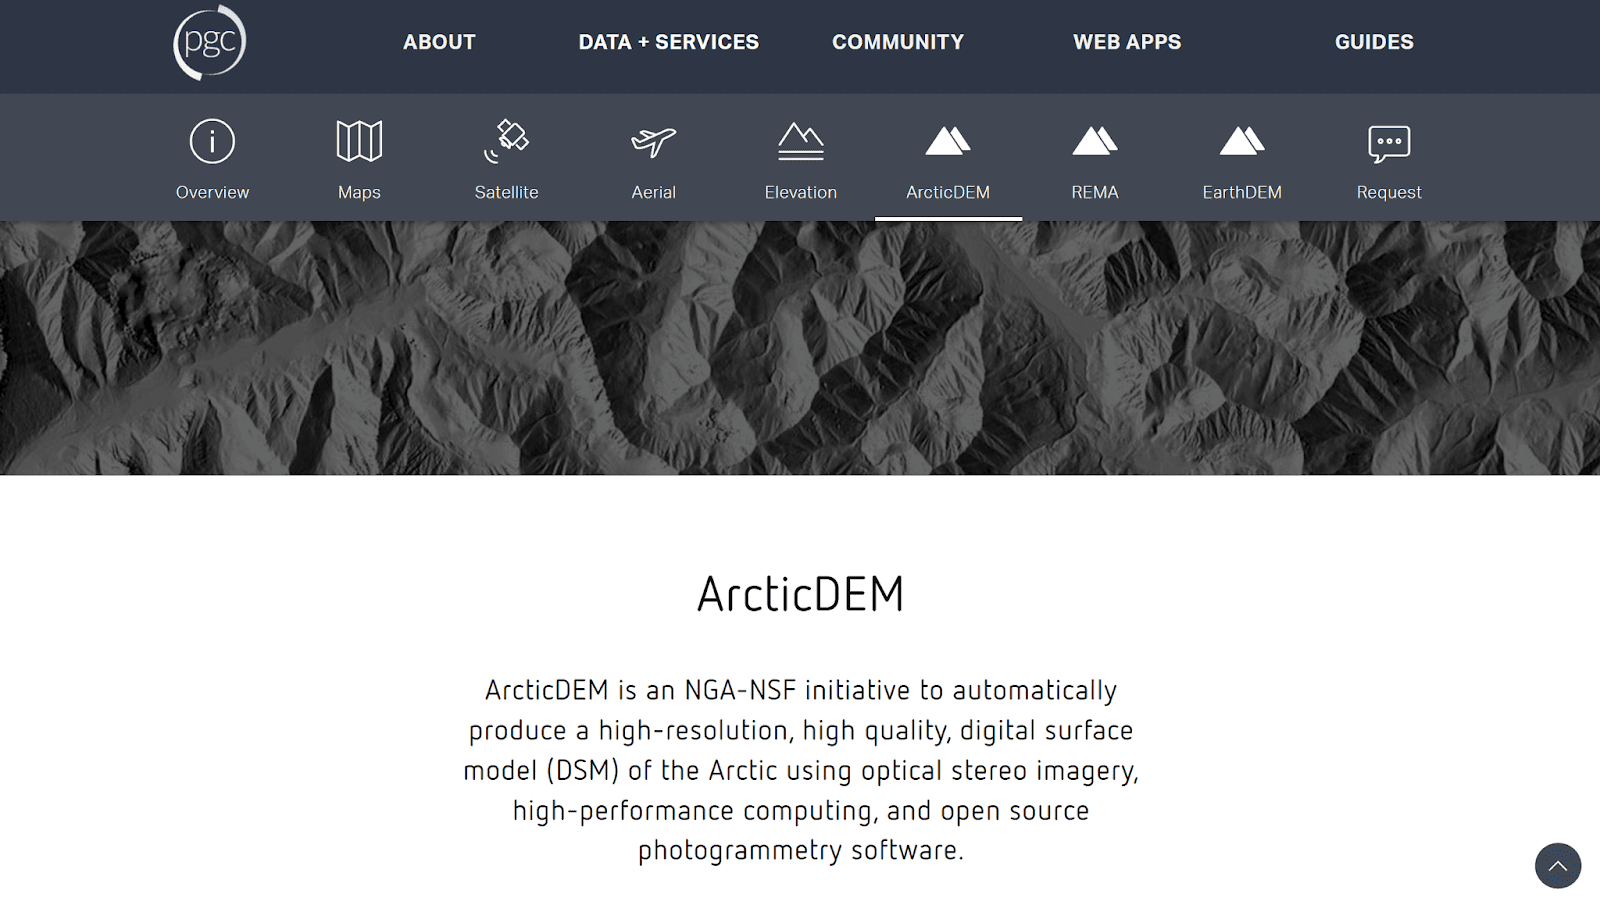
Task: Choose the Aerial airplane icon
Action: (653, 142)
